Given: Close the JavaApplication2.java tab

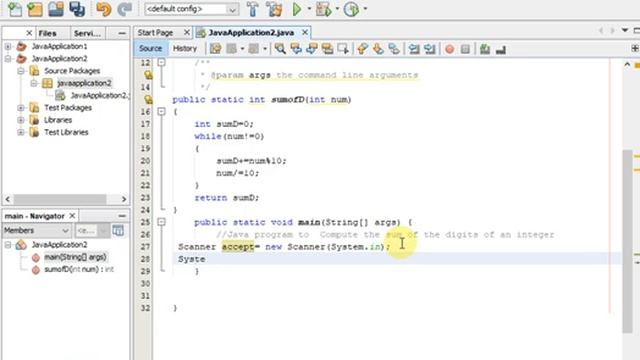Looking at the screenshot, I should click(305, 32).
